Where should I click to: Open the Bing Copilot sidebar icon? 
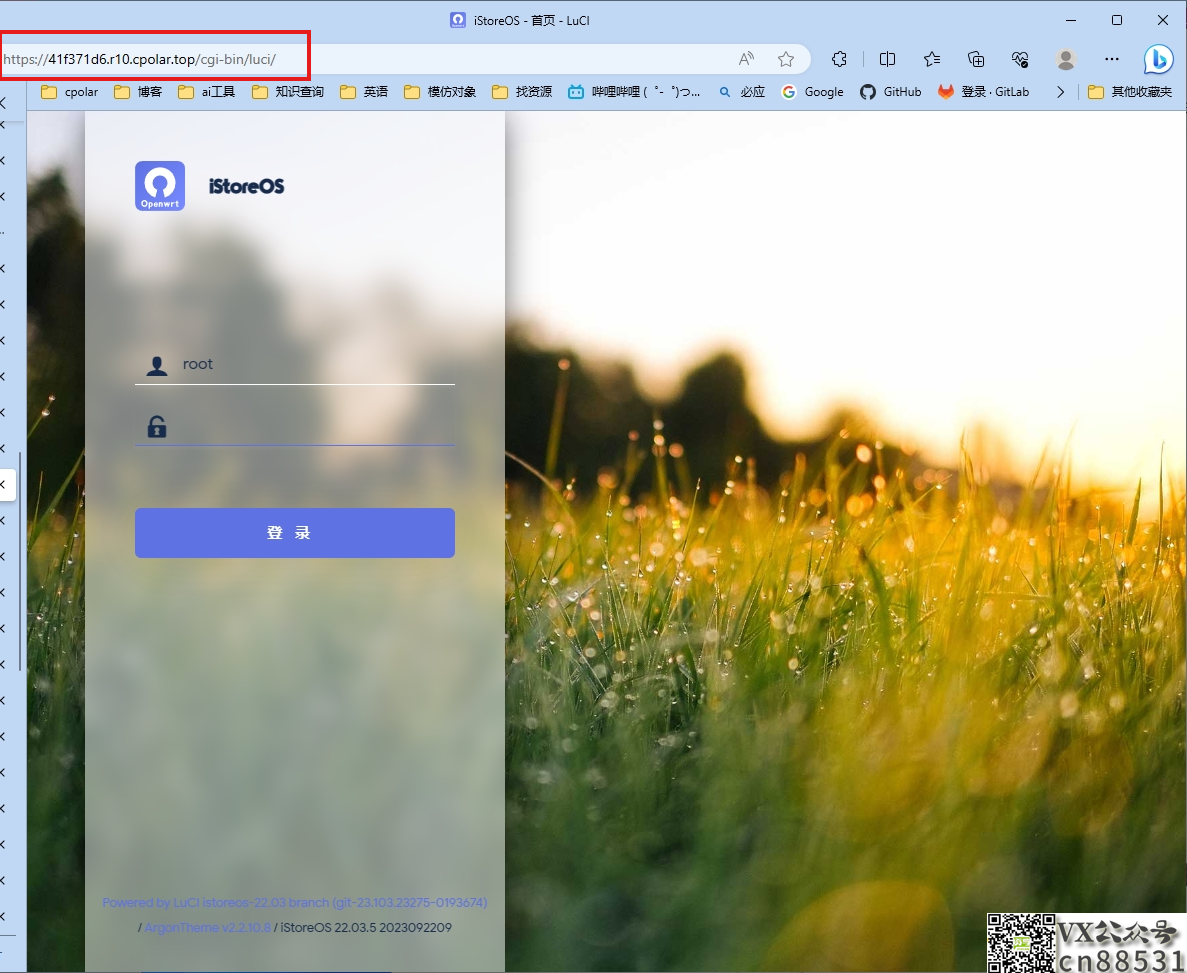coord(1158,59)
